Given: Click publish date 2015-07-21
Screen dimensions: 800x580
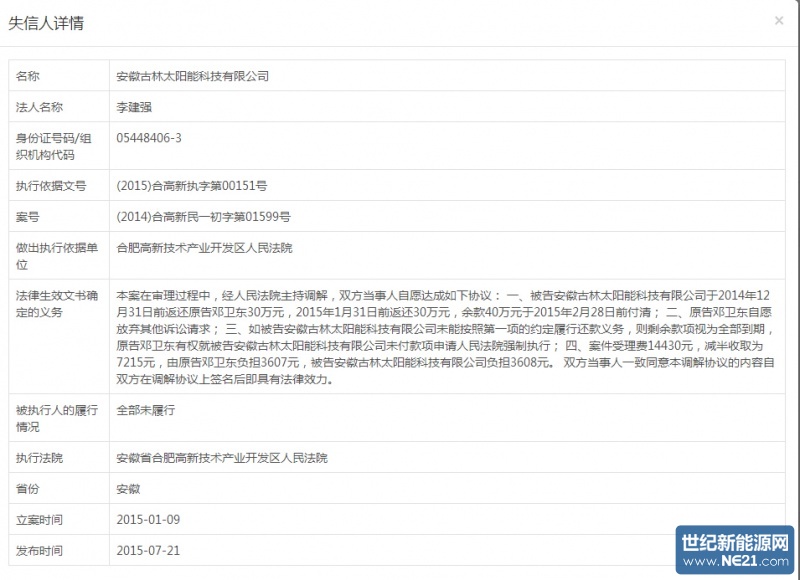Looking at the screenshot, I should (147, 550).
